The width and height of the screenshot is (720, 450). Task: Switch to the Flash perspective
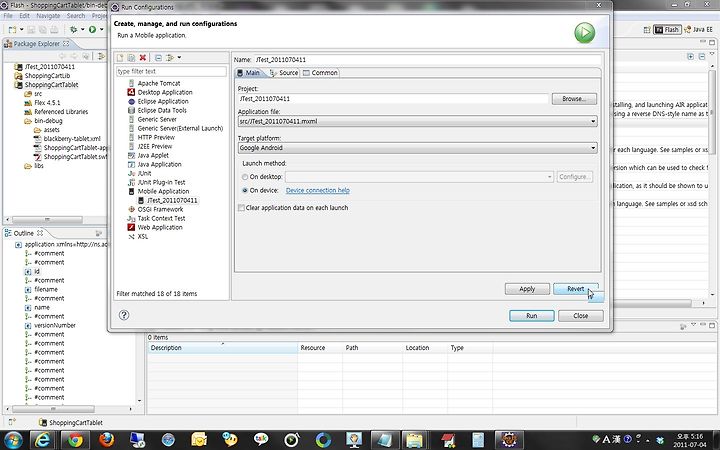pyautogui.click(x=667, y=30)
